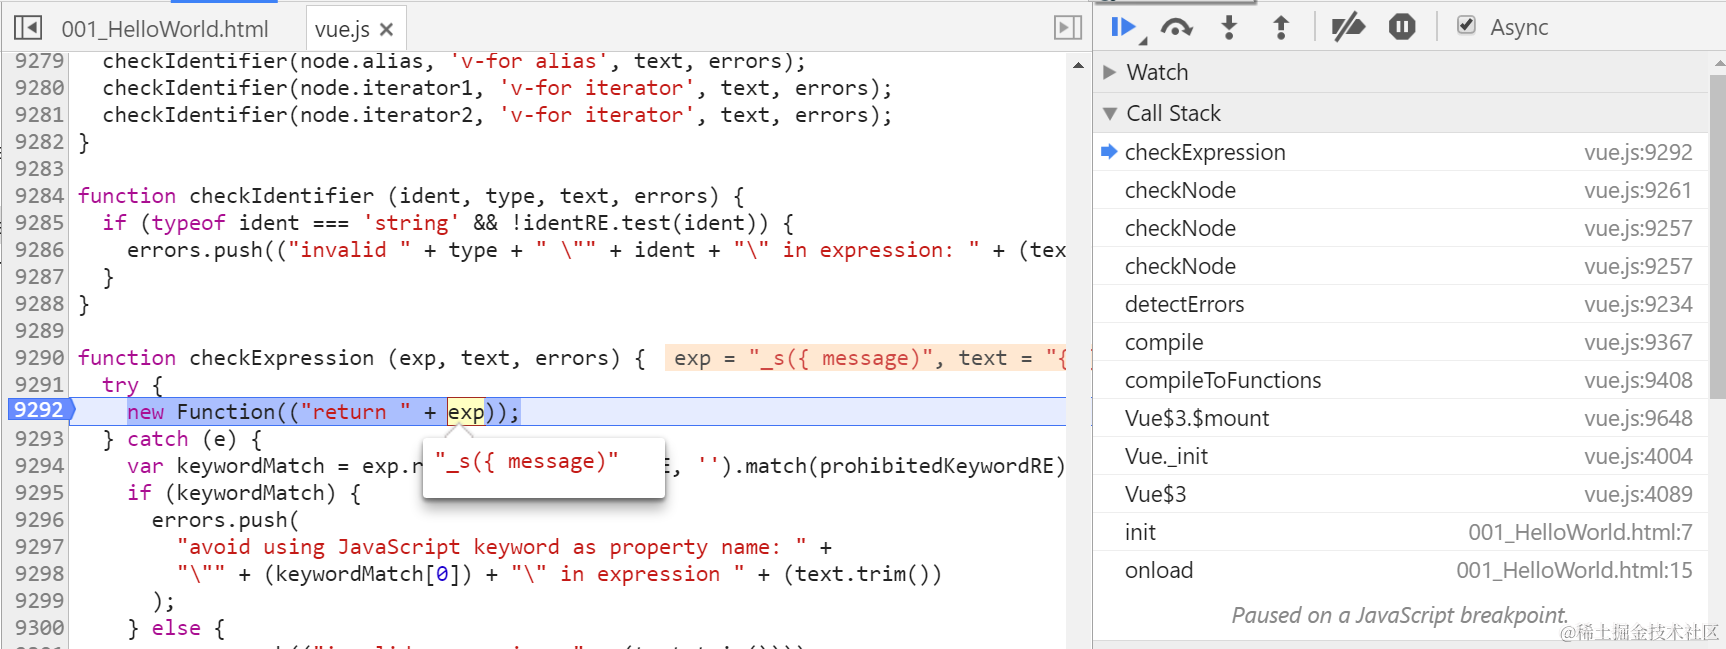Select detectErrors call stack frame
The image size is (1726, 649).
tap(1400, 304)
